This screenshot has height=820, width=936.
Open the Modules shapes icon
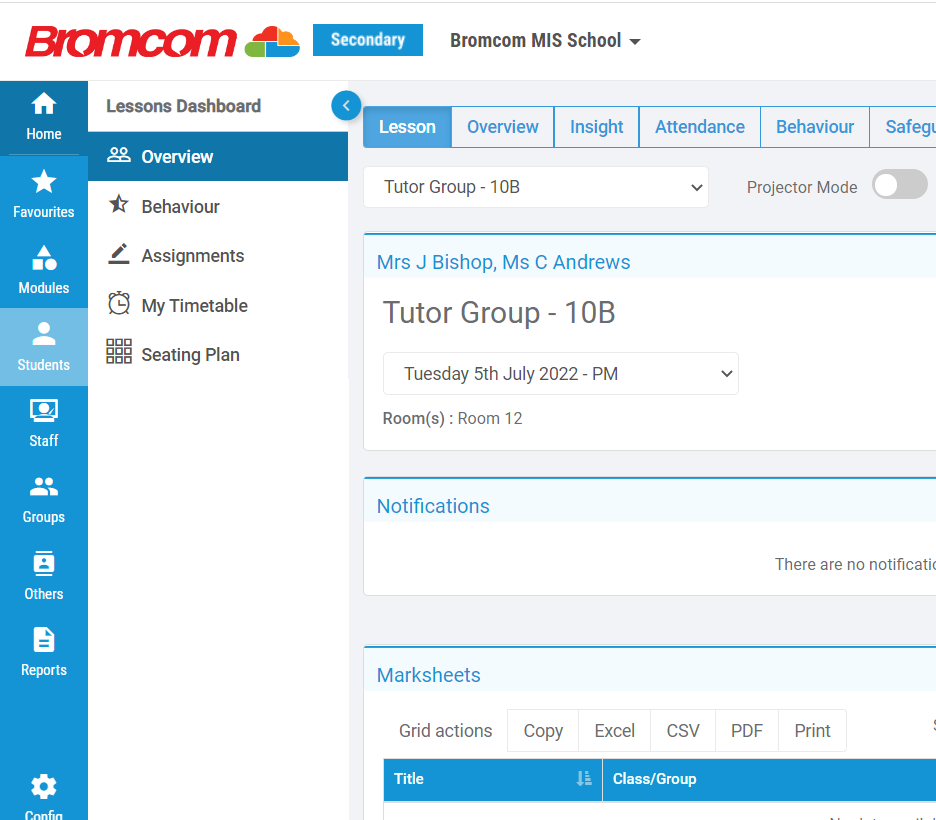coord(44,258)
